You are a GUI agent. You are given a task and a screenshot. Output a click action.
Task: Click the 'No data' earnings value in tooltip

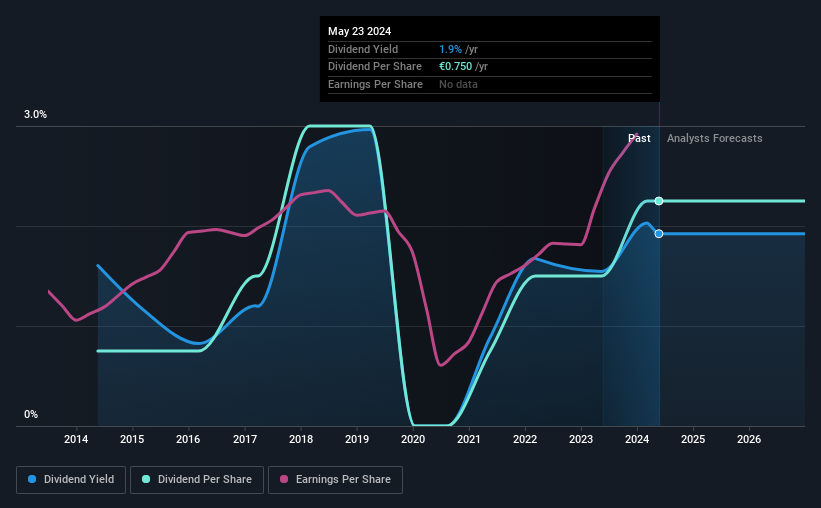point(458,84)
